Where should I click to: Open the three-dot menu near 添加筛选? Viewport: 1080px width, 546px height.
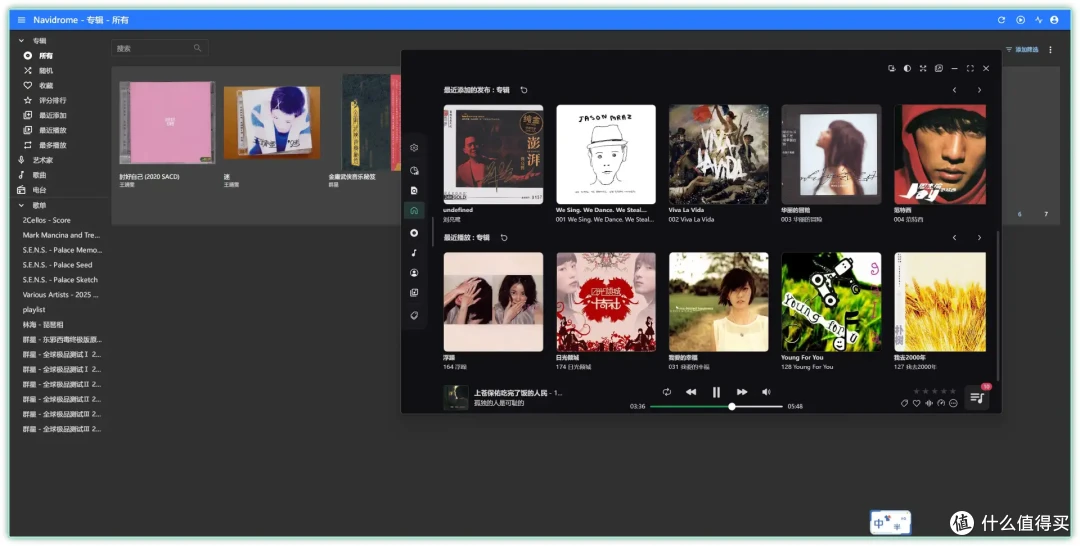(1050, 50)
